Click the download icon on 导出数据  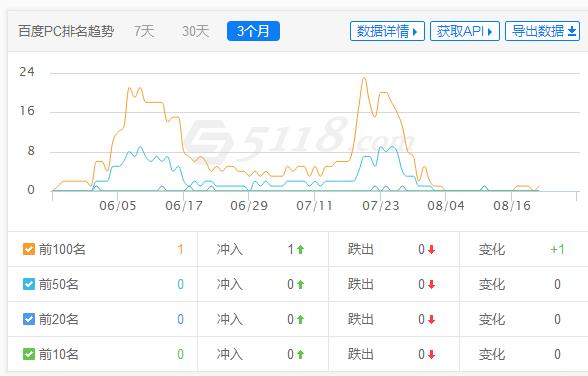click(x=572, y=31)
